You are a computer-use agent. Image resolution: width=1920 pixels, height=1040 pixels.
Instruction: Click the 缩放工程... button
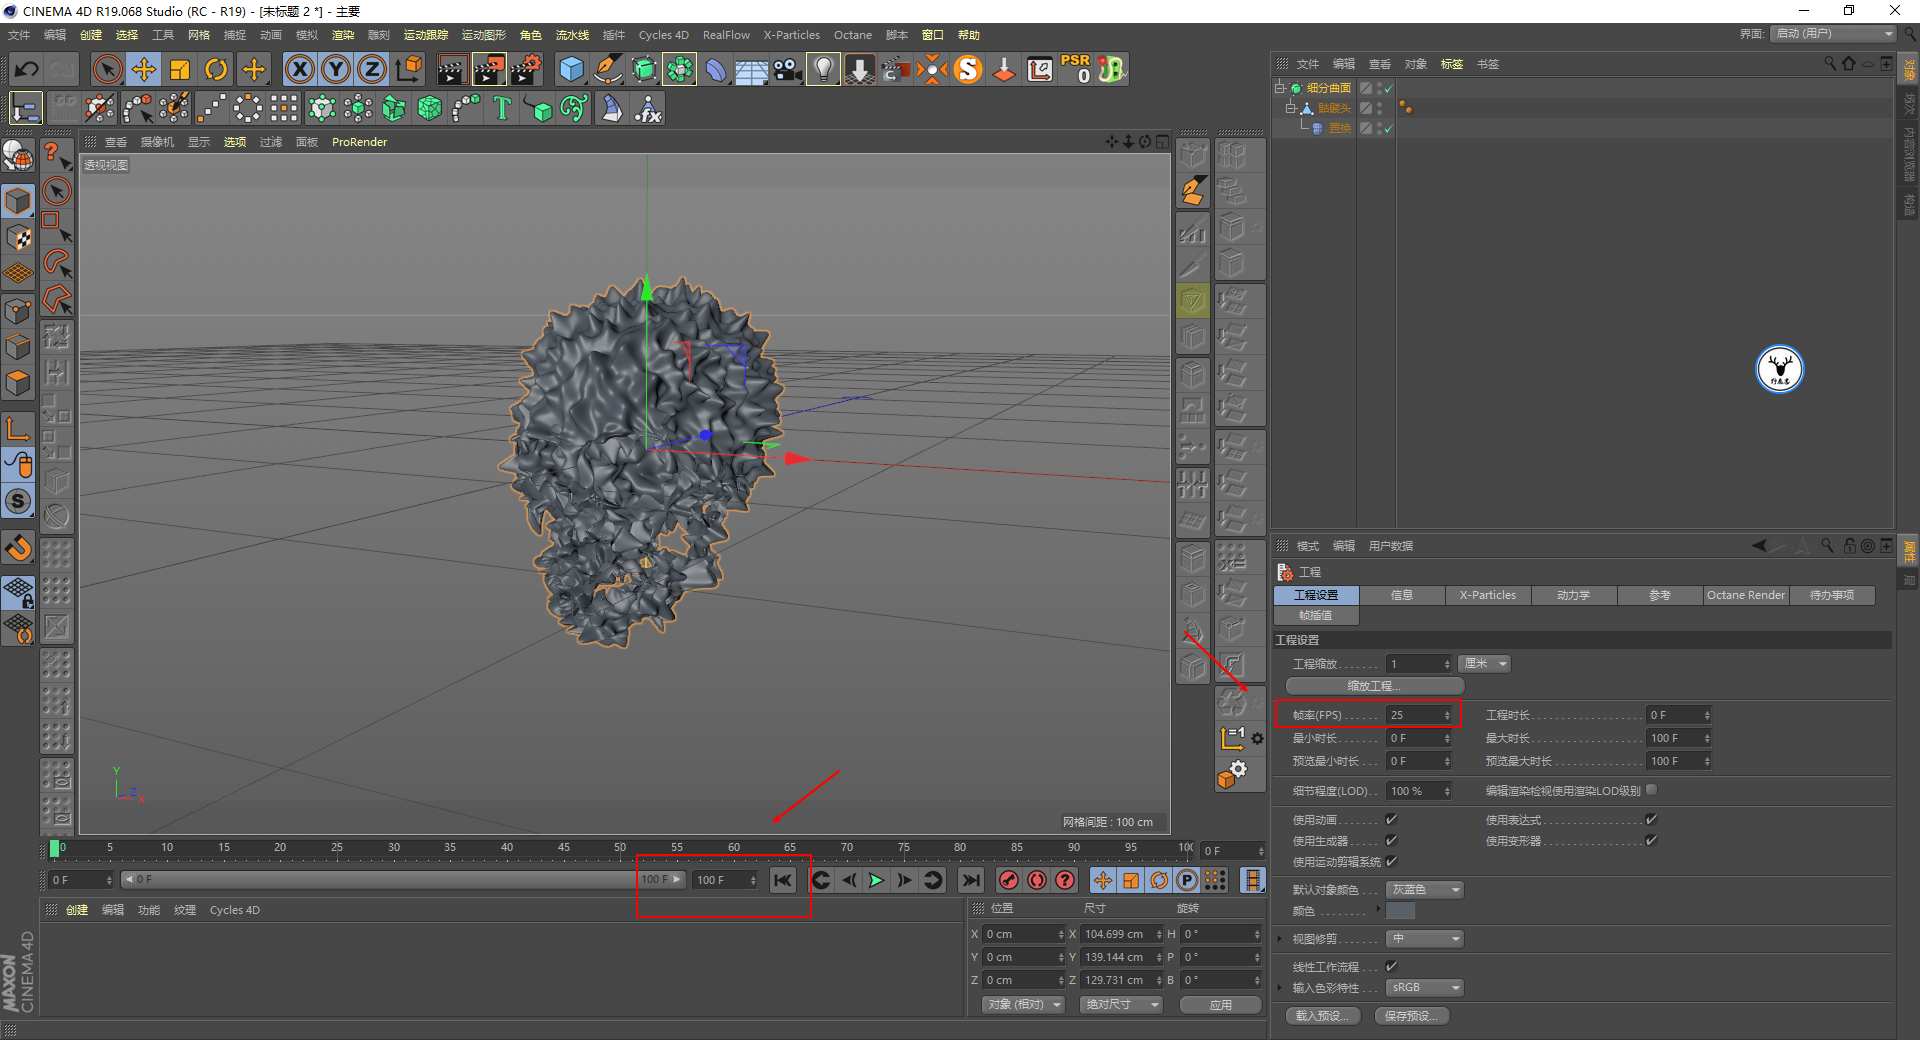pos(1374,686)
